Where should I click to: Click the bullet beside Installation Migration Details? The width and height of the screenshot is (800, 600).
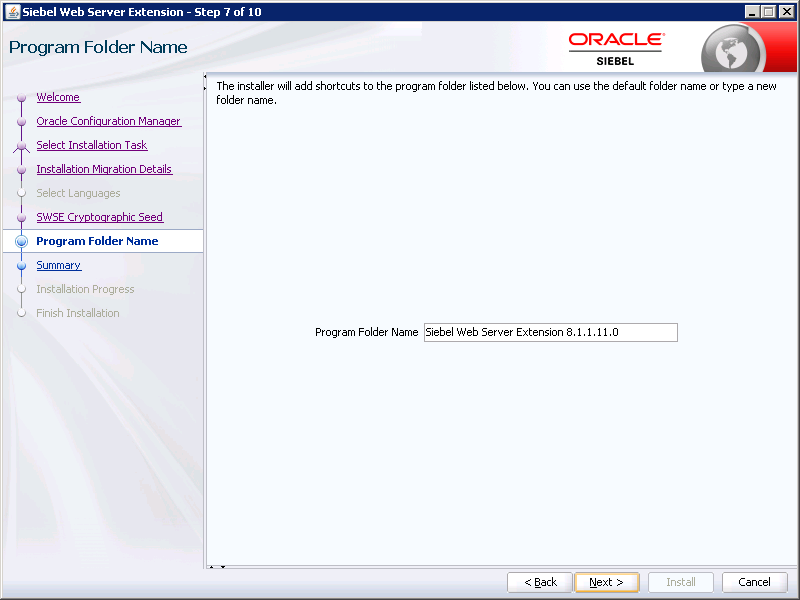click(21, 169)
